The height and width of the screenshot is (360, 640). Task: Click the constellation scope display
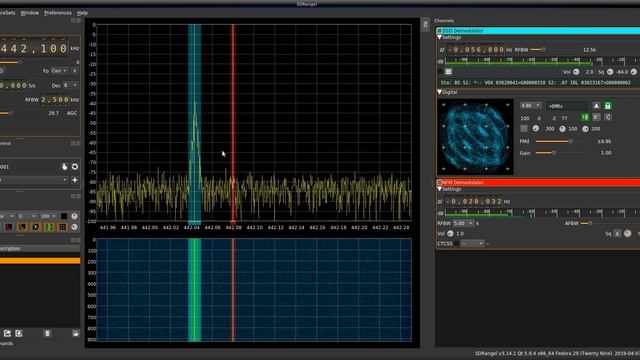point(476,137)
